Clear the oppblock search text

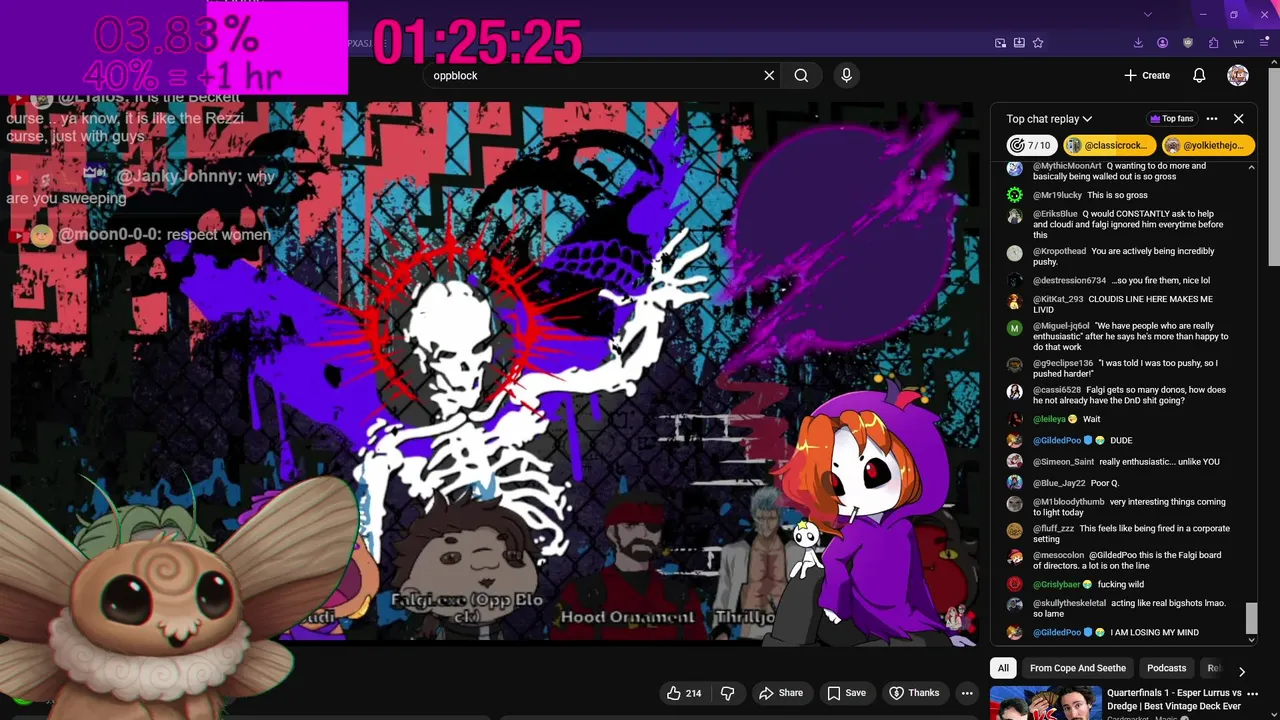769,75
